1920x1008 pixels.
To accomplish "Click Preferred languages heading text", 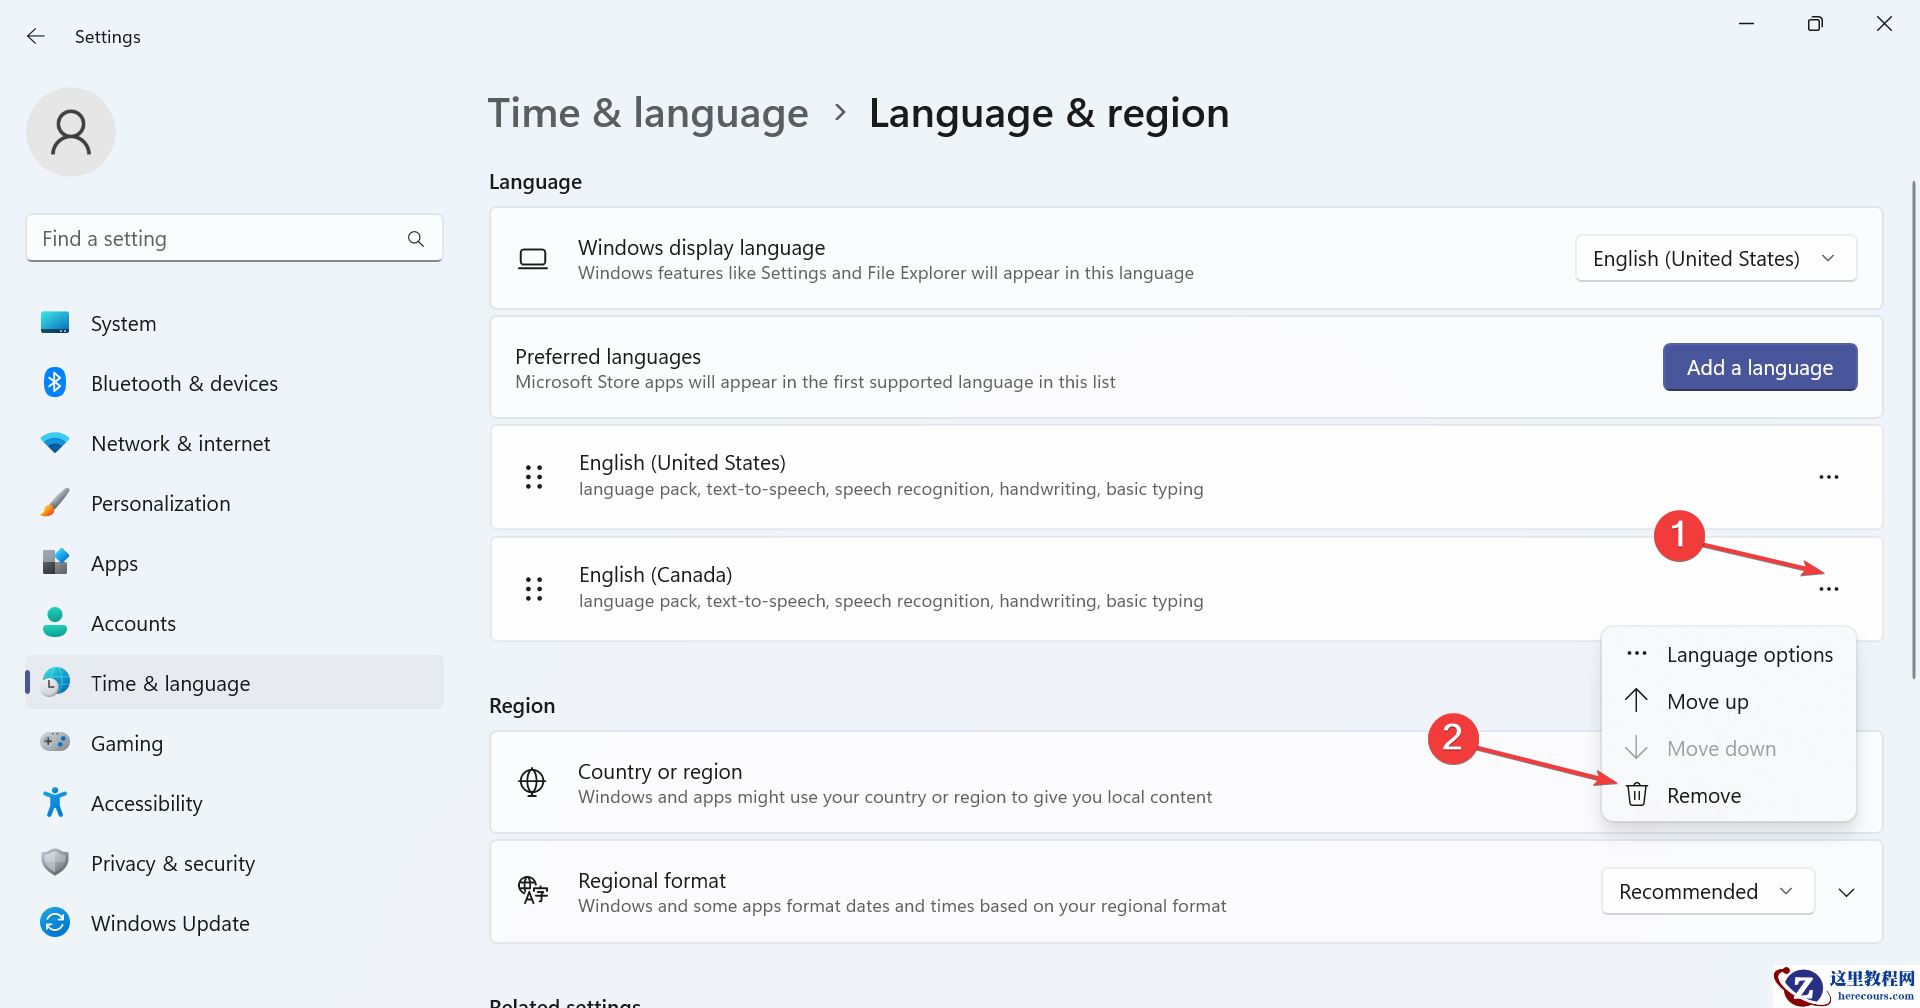I will click(608, 357).
